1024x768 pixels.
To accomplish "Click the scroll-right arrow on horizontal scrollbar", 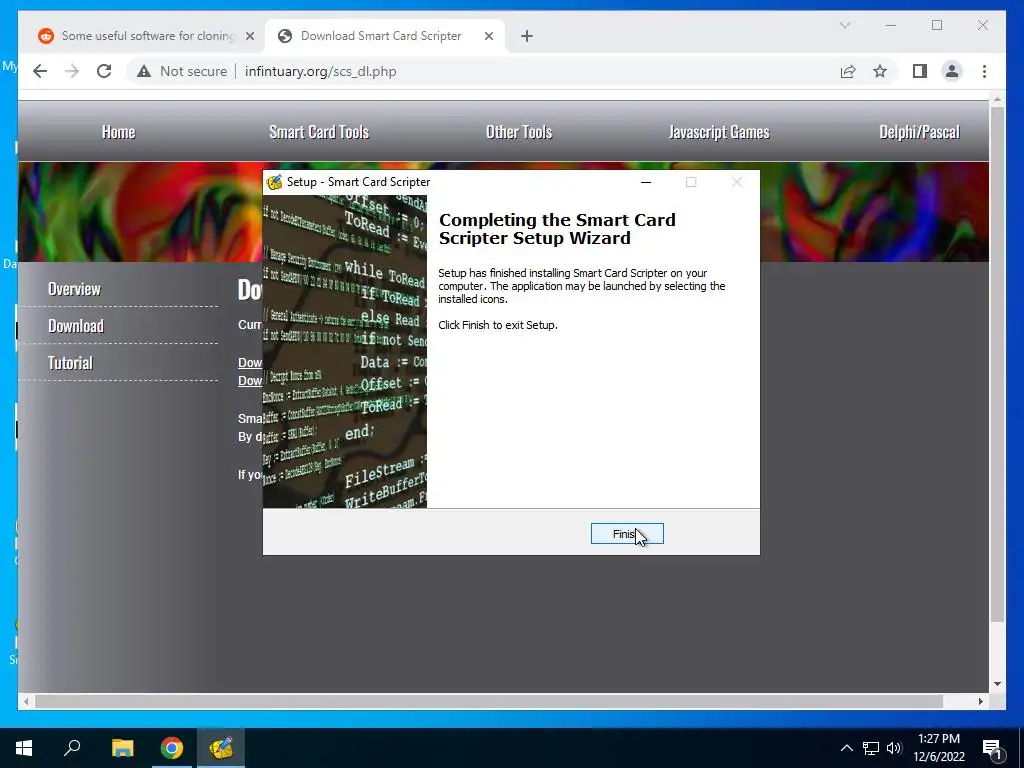I will point(981,701).
